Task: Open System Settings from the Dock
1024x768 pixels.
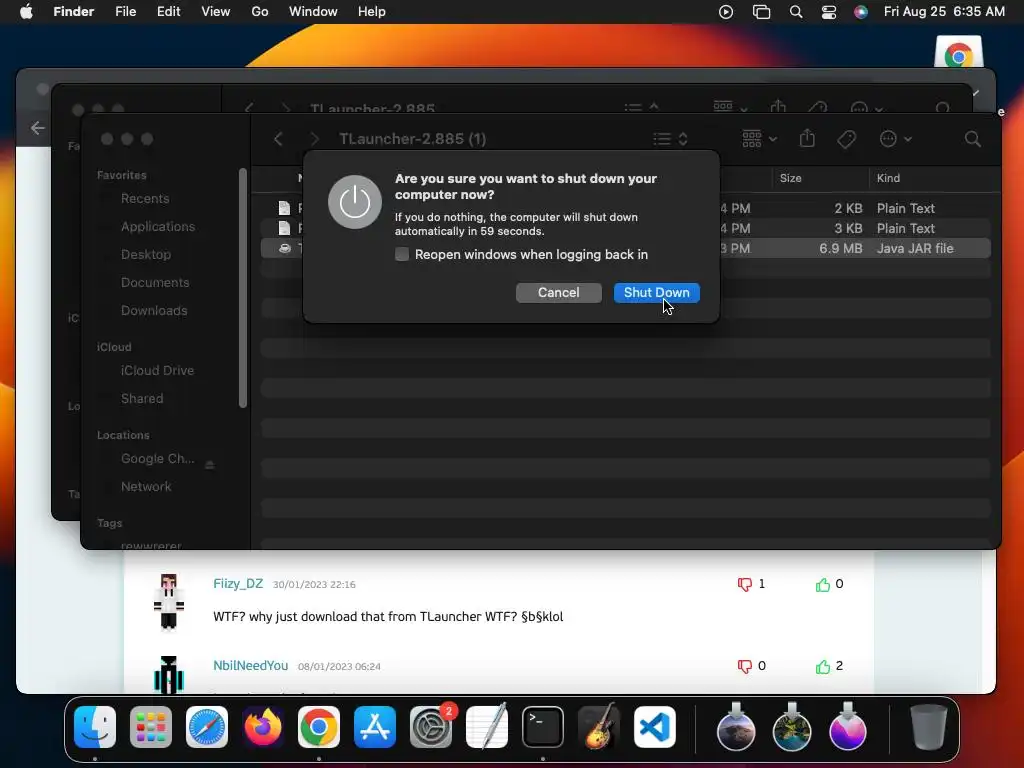Action: [x=431, y=727]
